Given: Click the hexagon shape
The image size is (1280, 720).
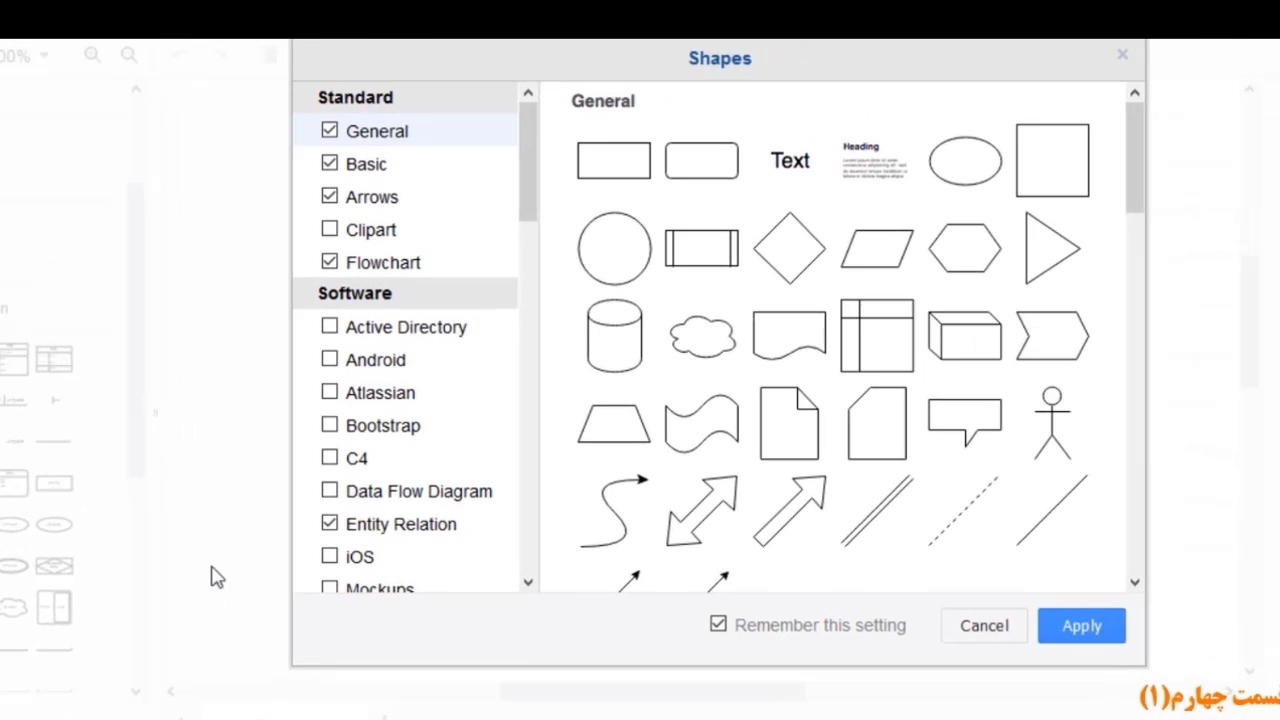Looking at the screenshot, I should click(x=965, y=248).
